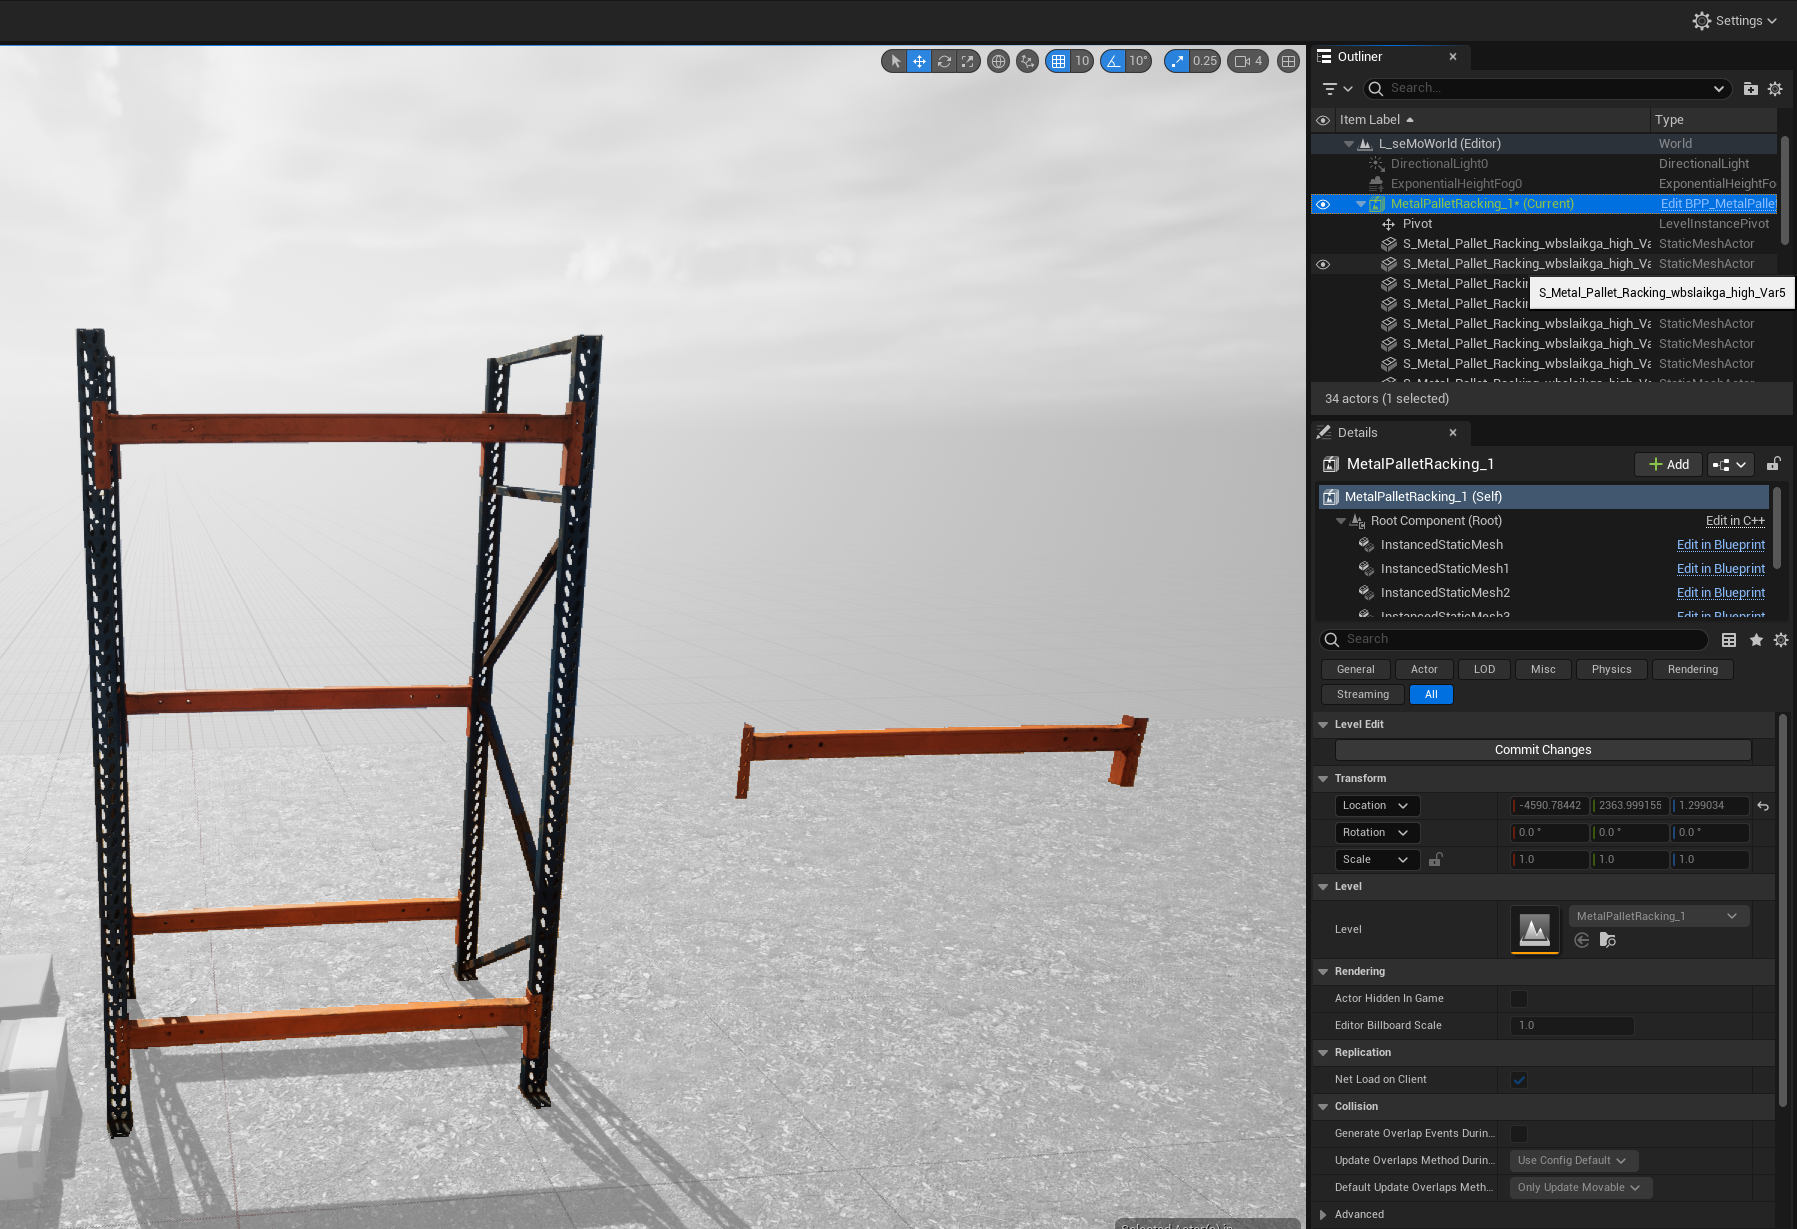
Task: Reset Location to default arrow icon
Action: (x=1763, y=806)
